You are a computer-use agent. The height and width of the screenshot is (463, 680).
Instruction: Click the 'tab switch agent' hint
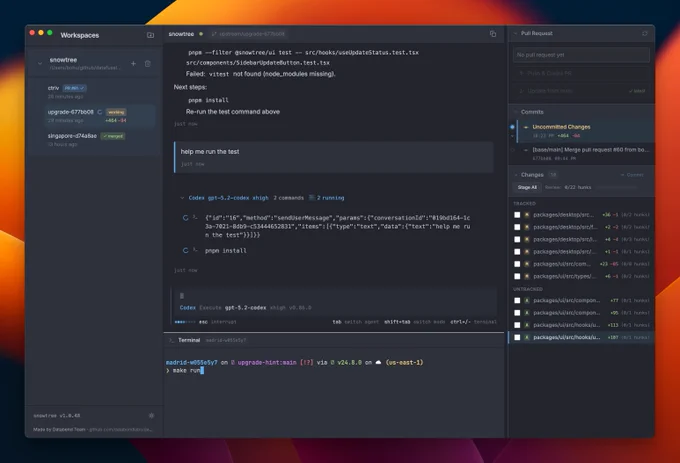coord(356,322)
